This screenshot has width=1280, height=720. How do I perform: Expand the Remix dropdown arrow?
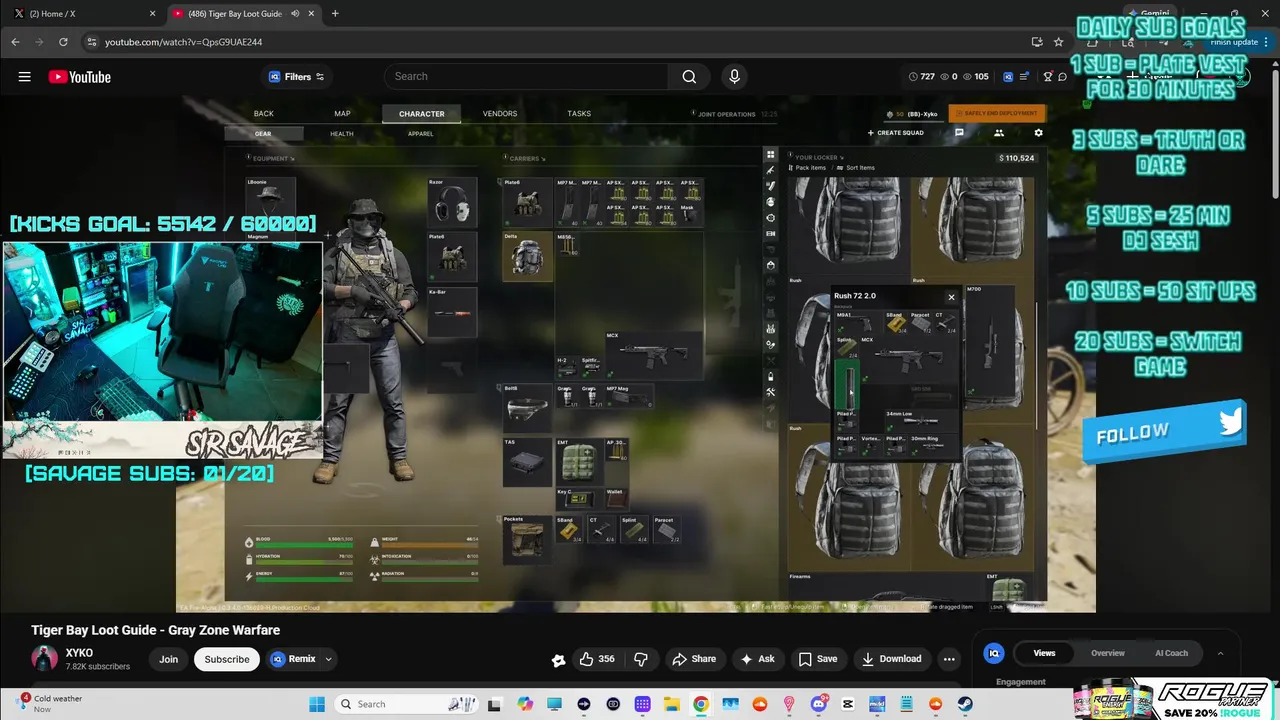(x=328, y=659)
